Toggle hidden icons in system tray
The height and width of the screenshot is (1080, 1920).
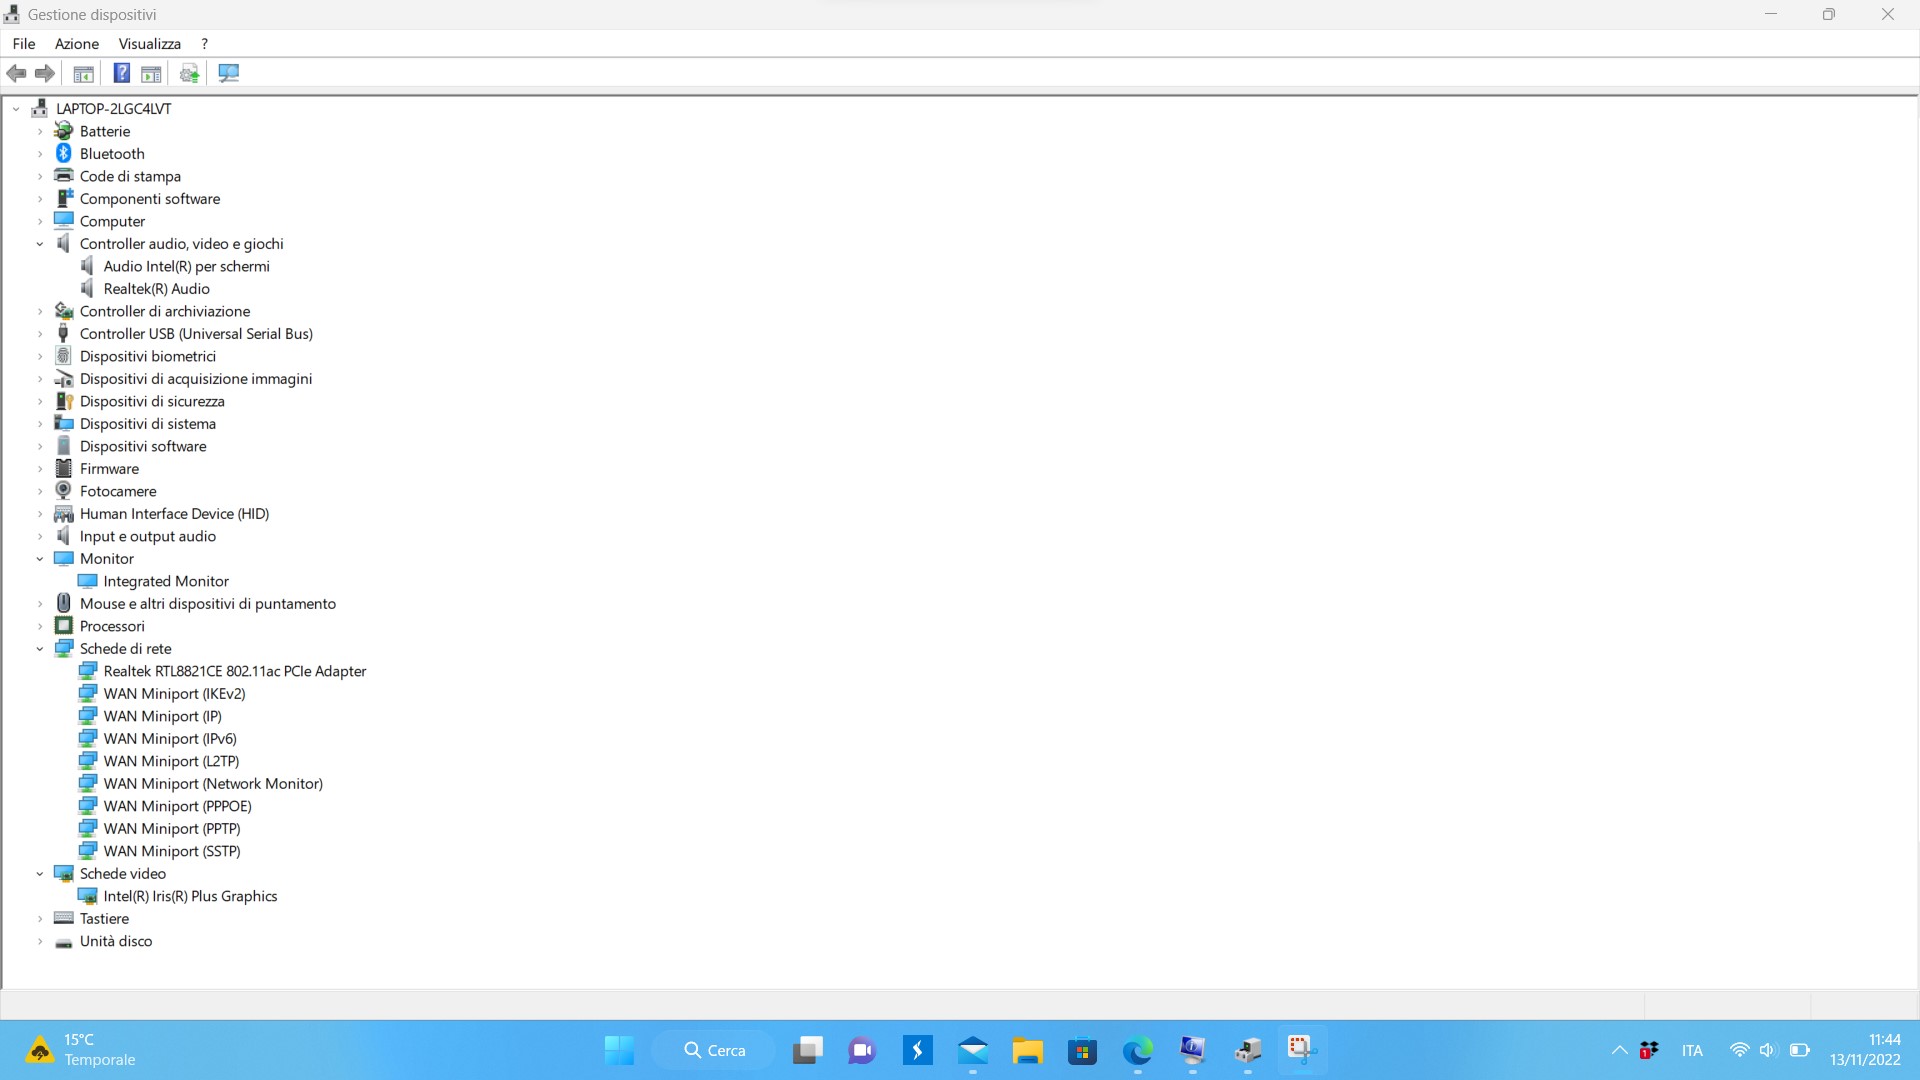pos(1618,1050)
